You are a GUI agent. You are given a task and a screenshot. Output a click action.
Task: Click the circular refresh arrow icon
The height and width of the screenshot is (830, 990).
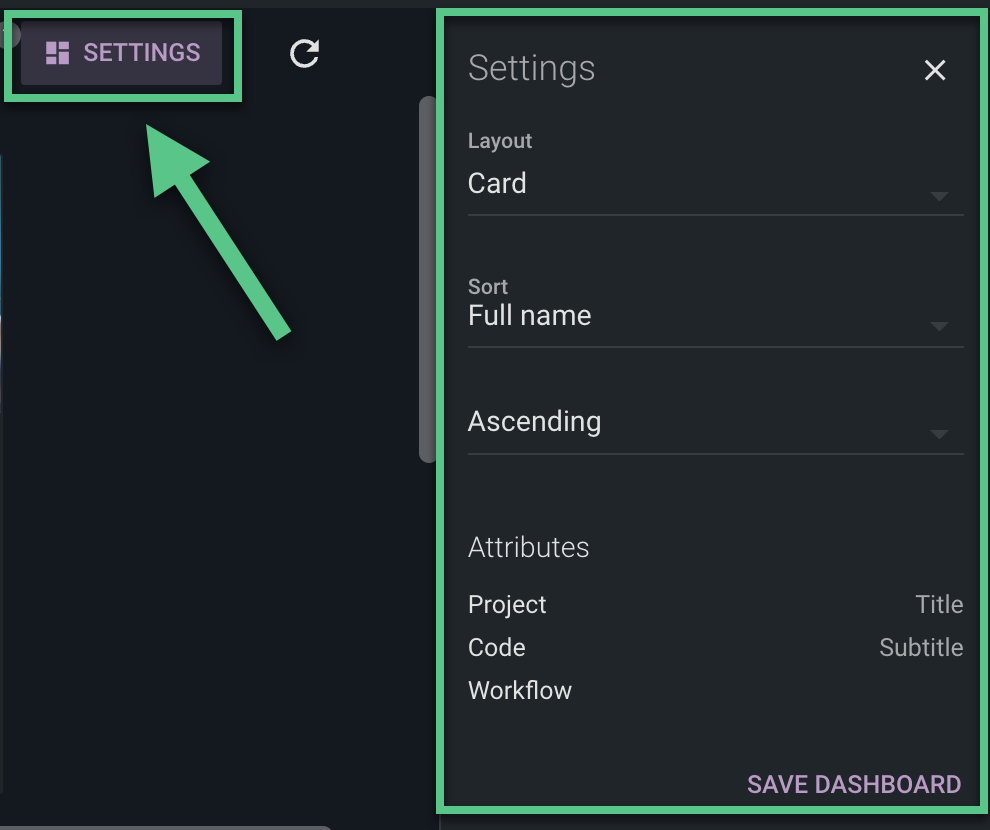pos(304,53)
